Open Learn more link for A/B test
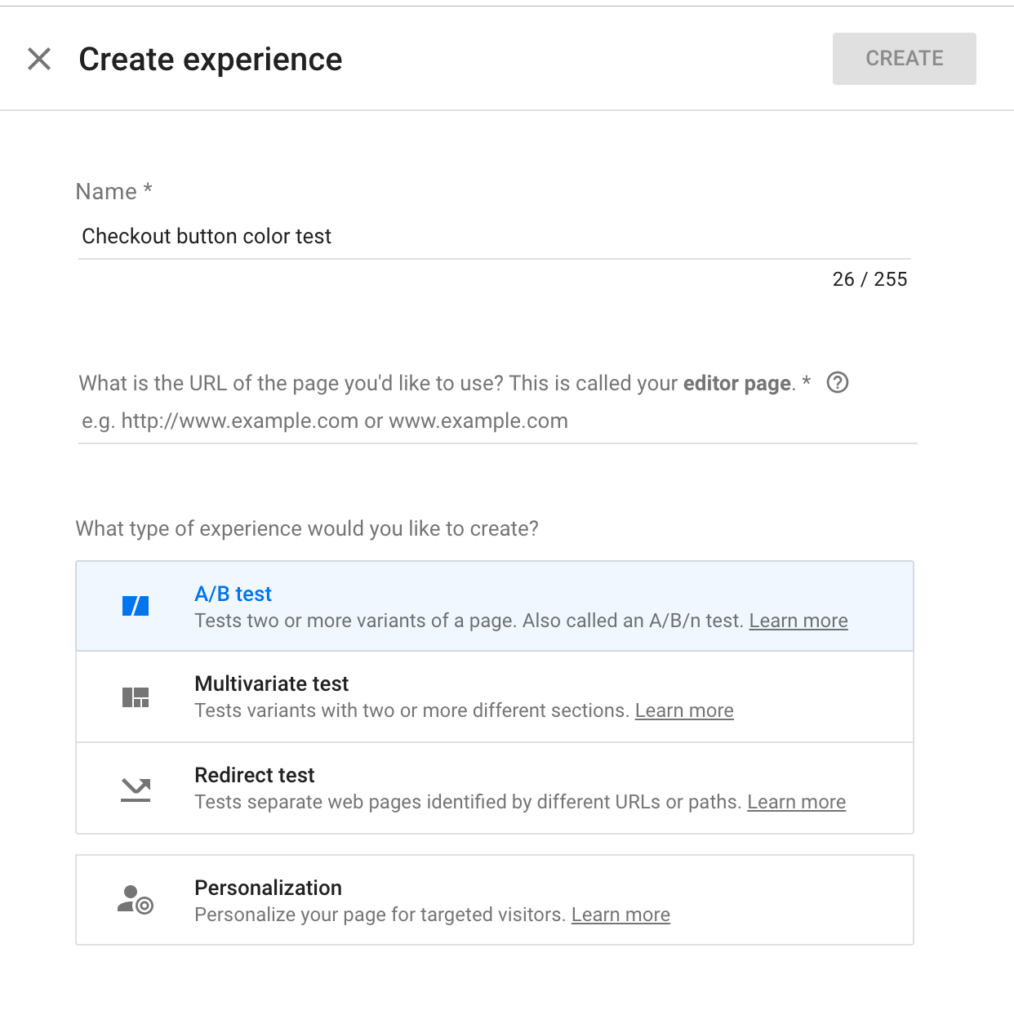The width and height of the screenshot is (1014, 1024). [x=798, y=621]
